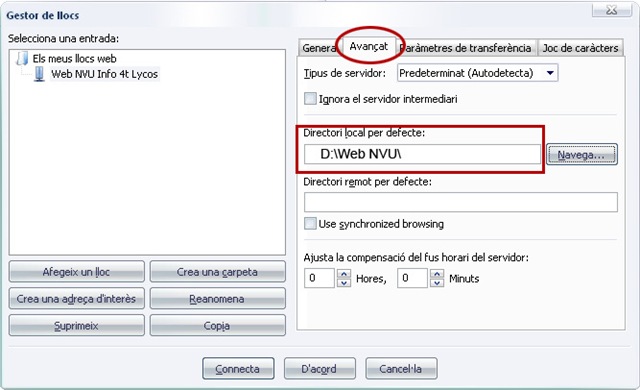Decrease the Hores timezone offset
The width and height of the screenshot is (640, 390).
(x=344, y=283)
